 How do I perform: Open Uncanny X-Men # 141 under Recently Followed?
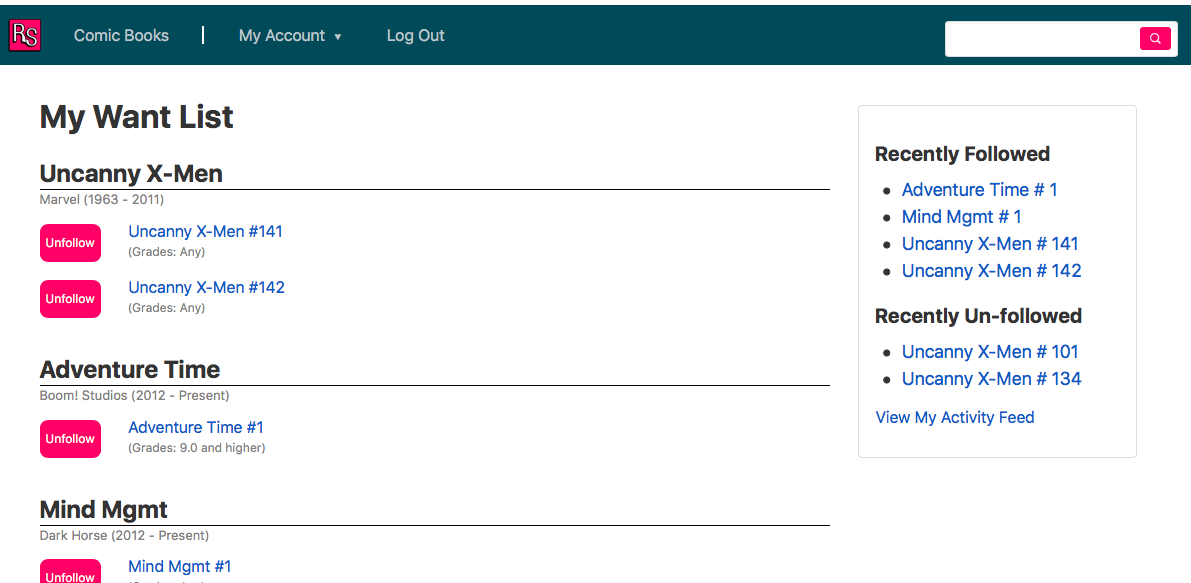(990, 244)
